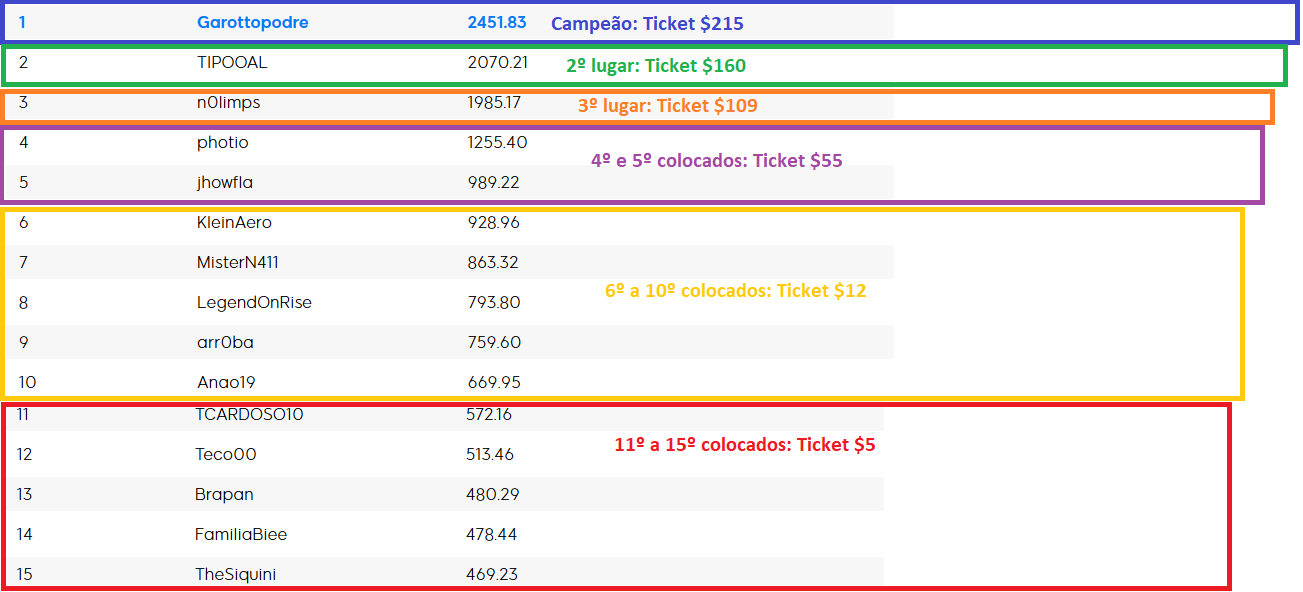Select player arr0ba in ninth place
This screenshot has width=1303, height=592.
(225, 342)
